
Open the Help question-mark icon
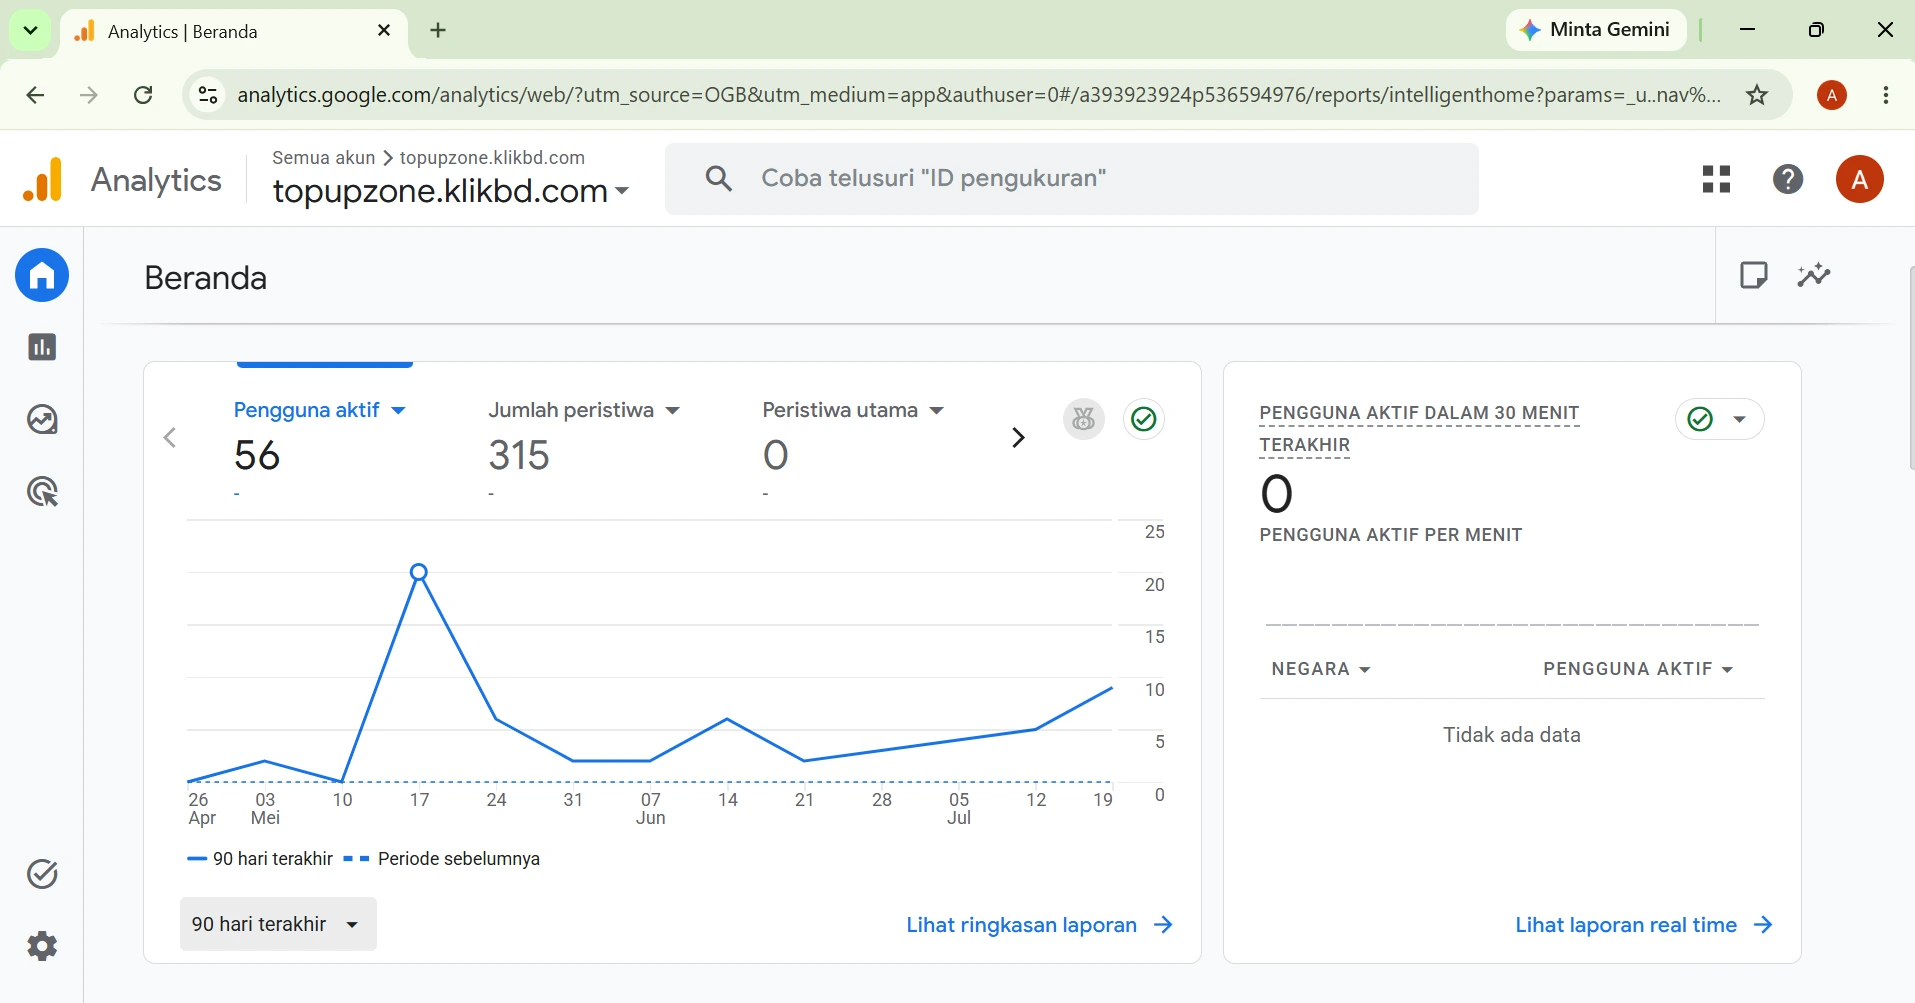point(1788,179)
